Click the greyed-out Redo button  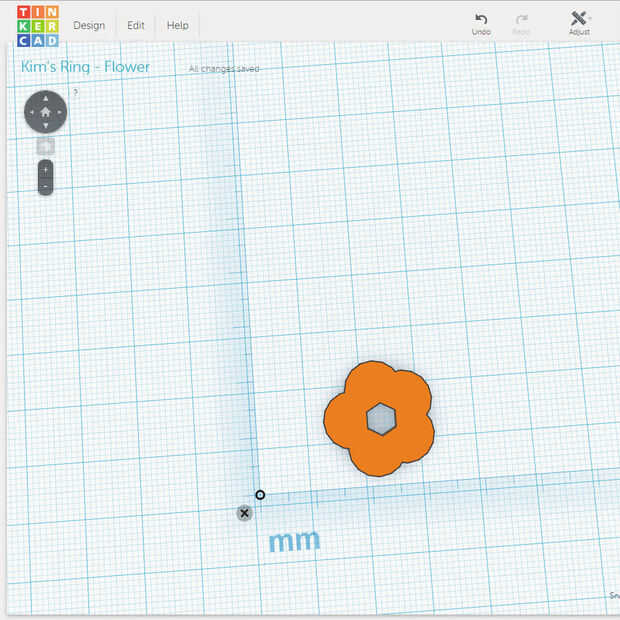coord(521,25)
